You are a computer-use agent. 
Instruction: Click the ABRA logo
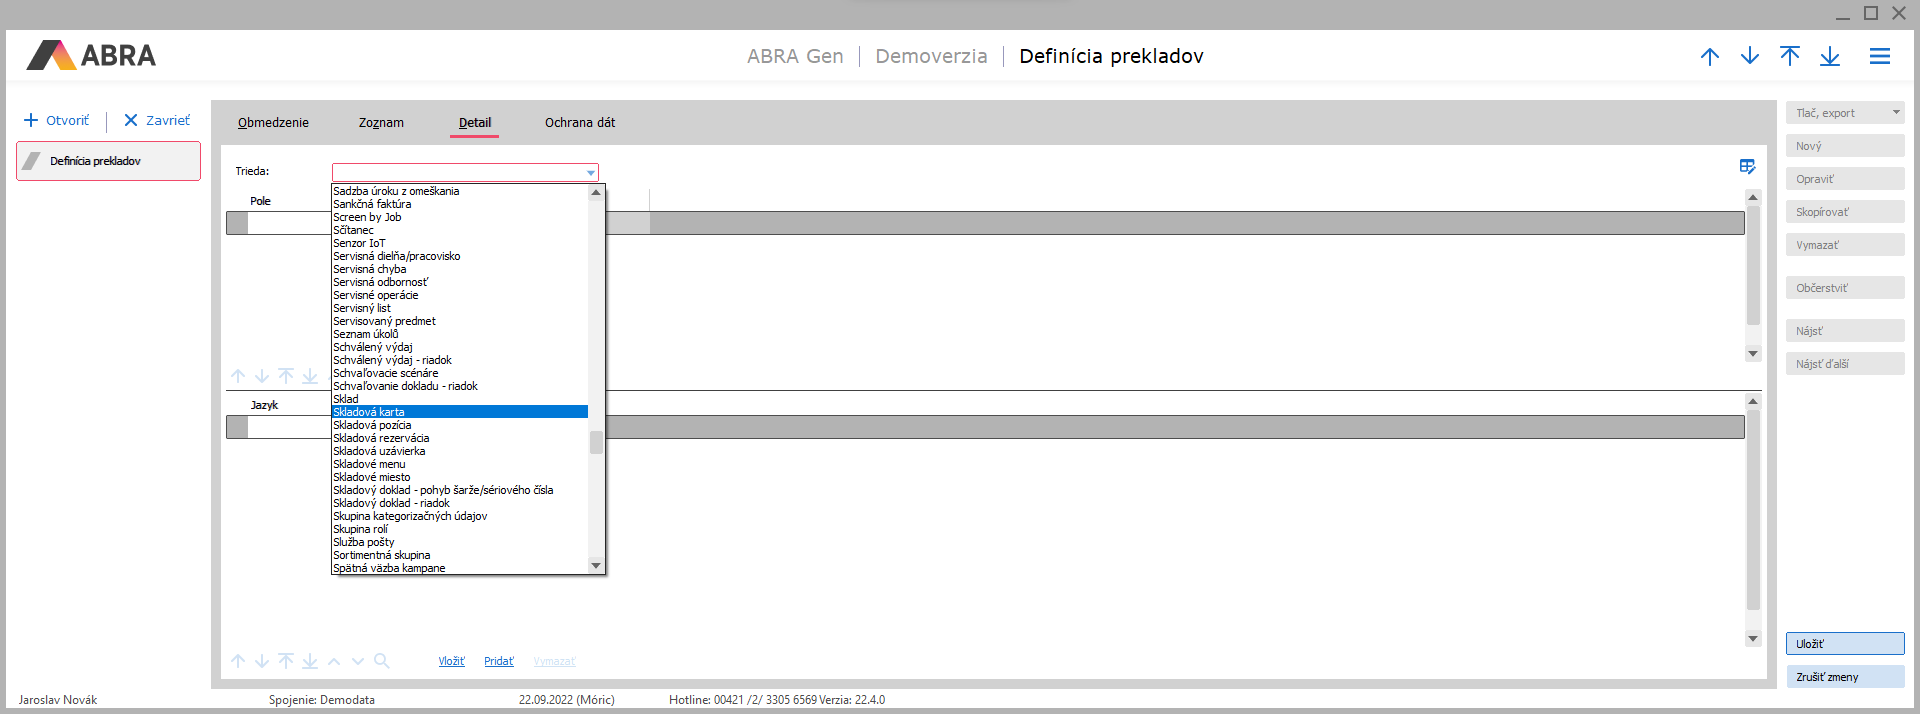point(92,56)
